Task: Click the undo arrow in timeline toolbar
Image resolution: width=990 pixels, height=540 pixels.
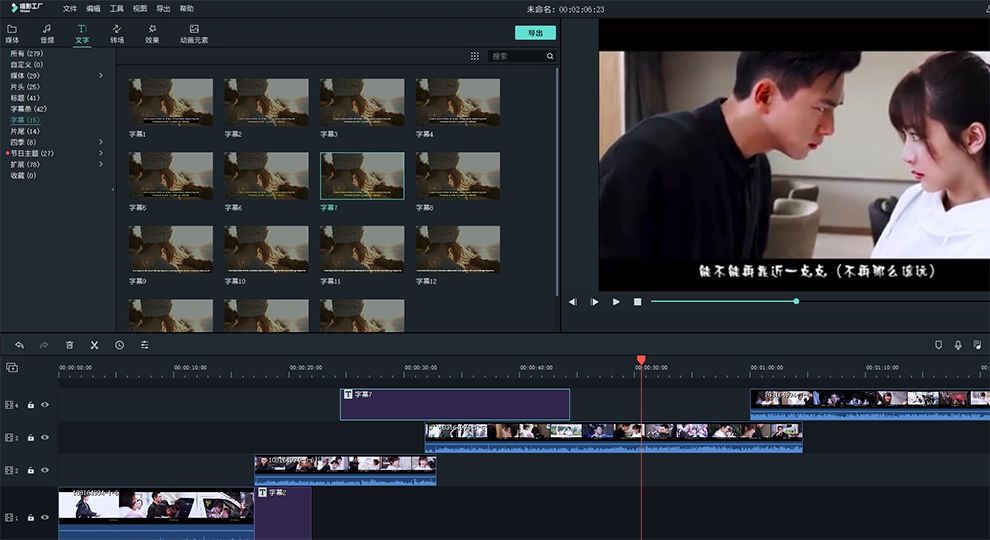Action: click(19, 345)
